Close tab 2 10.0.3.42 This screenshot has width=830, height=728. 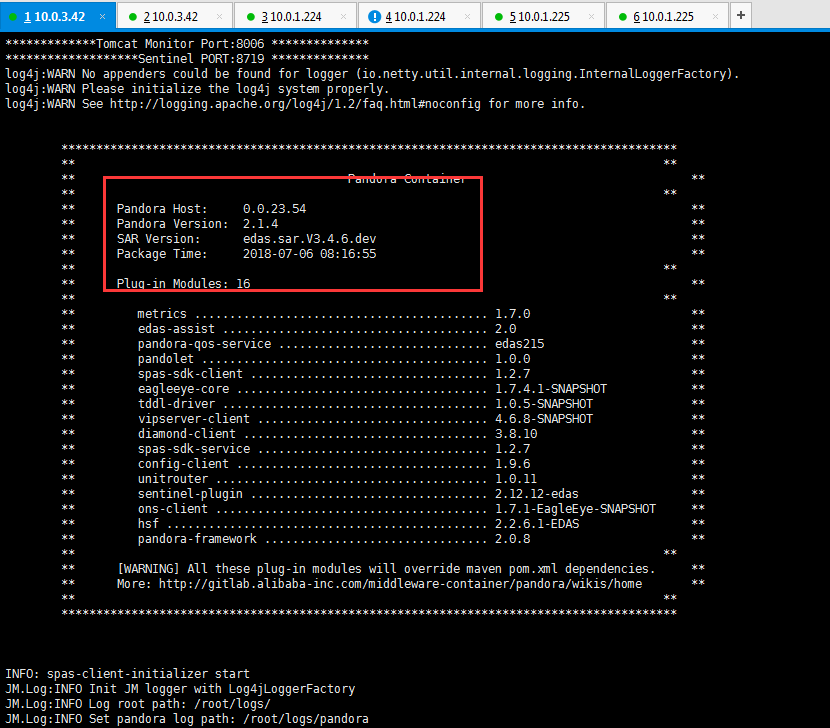220,16
